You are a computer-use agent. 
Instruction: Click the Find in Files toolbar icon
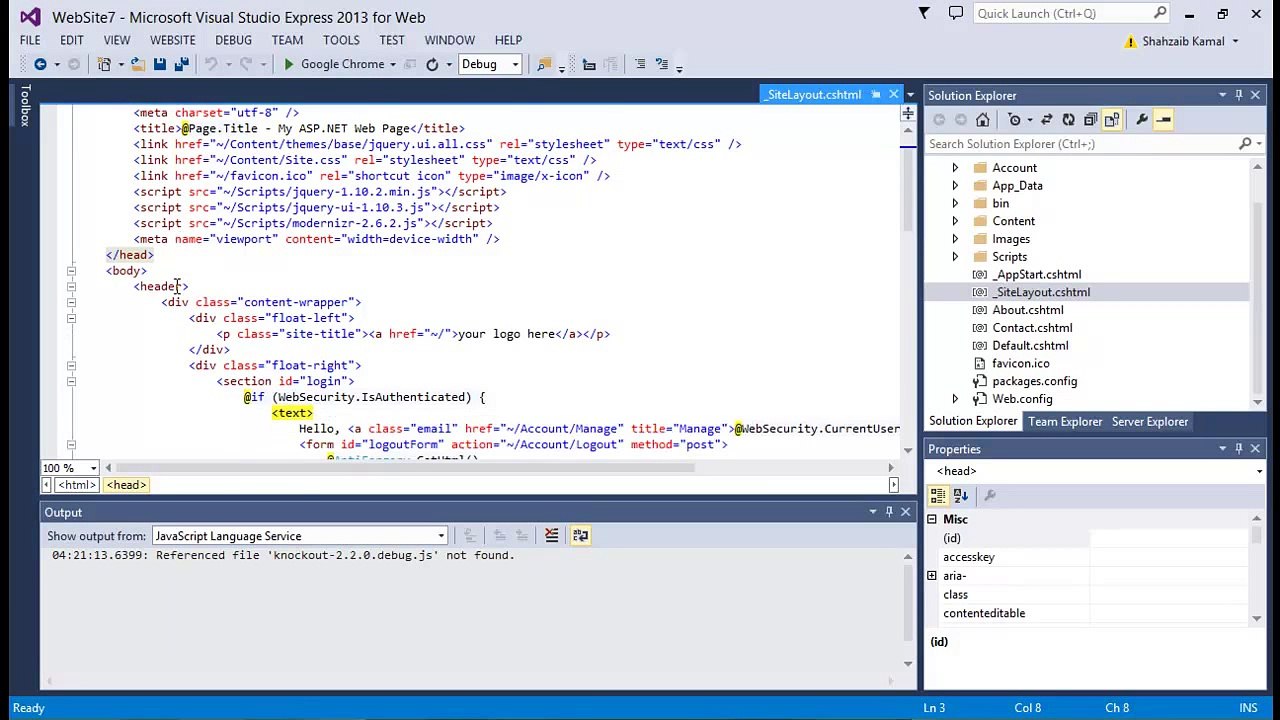tap(544, 64)
